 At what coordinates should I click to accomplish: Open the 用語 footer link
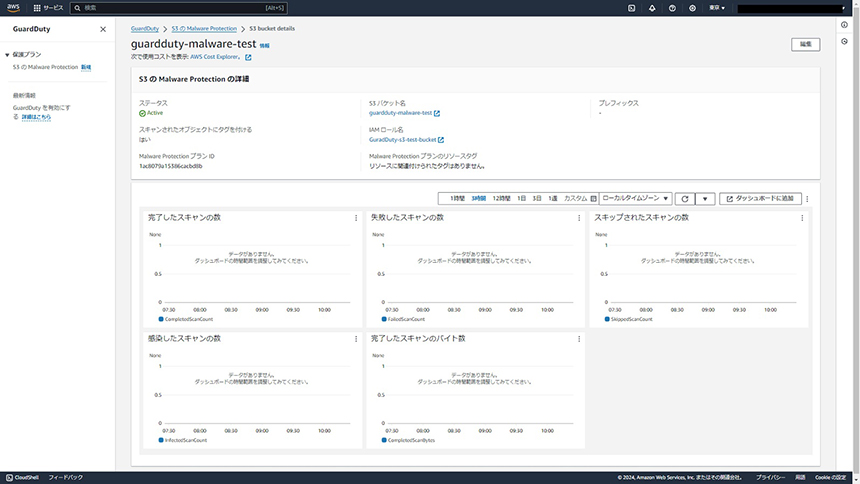click(800, 477)
